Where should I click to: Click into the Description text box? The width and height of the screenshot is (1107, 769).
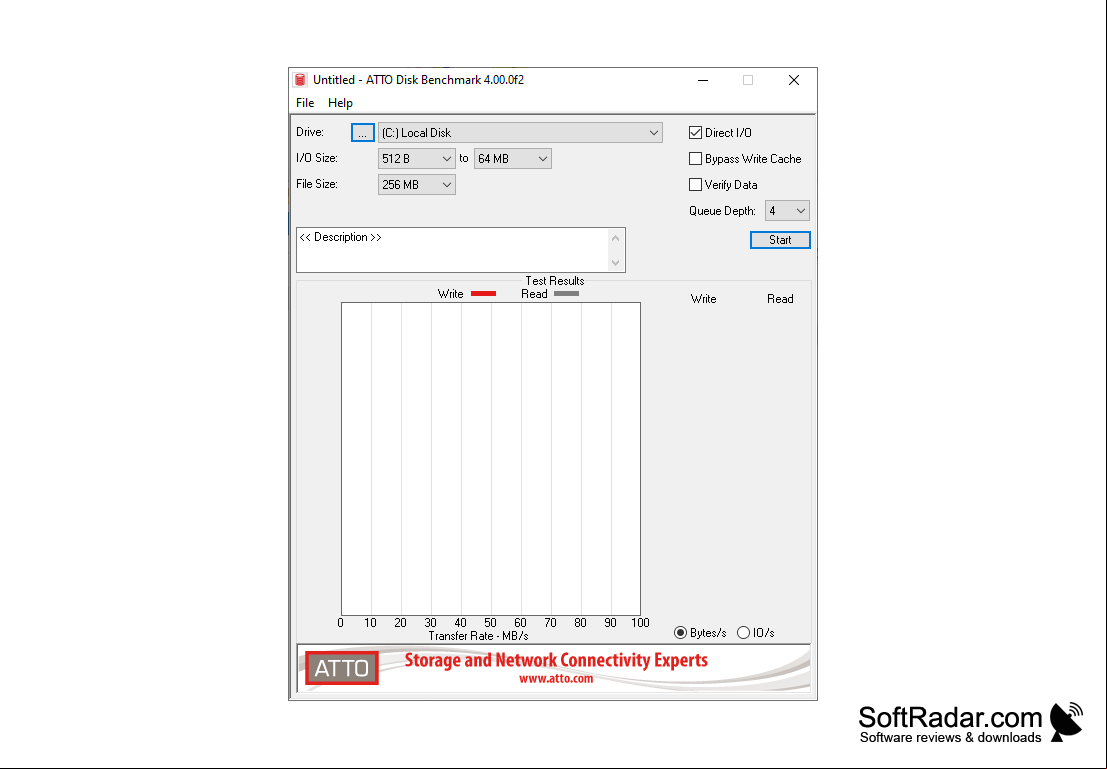tap(453, 250)
